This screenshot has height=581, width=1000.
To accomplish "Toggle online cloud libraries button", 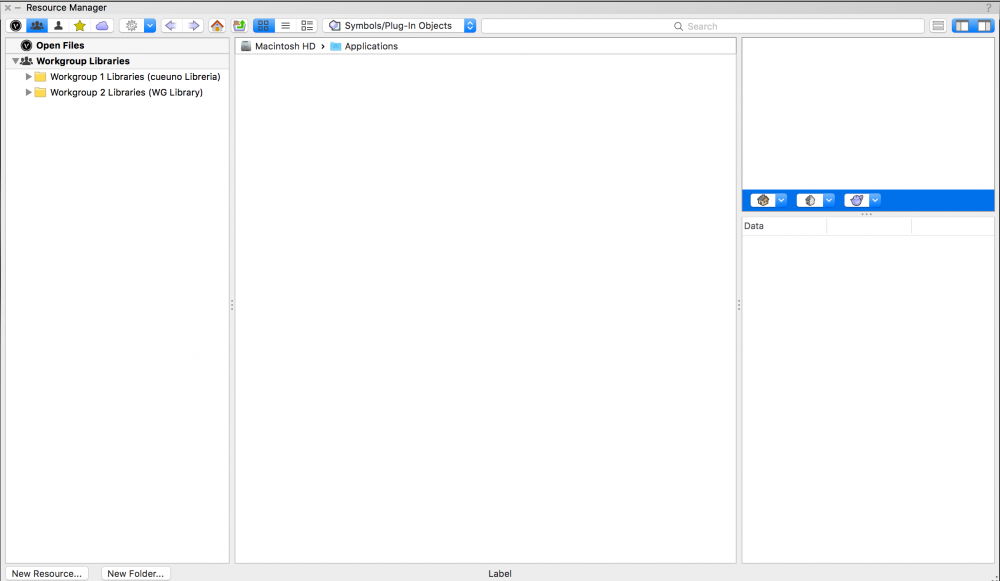I will click(102, 26).
